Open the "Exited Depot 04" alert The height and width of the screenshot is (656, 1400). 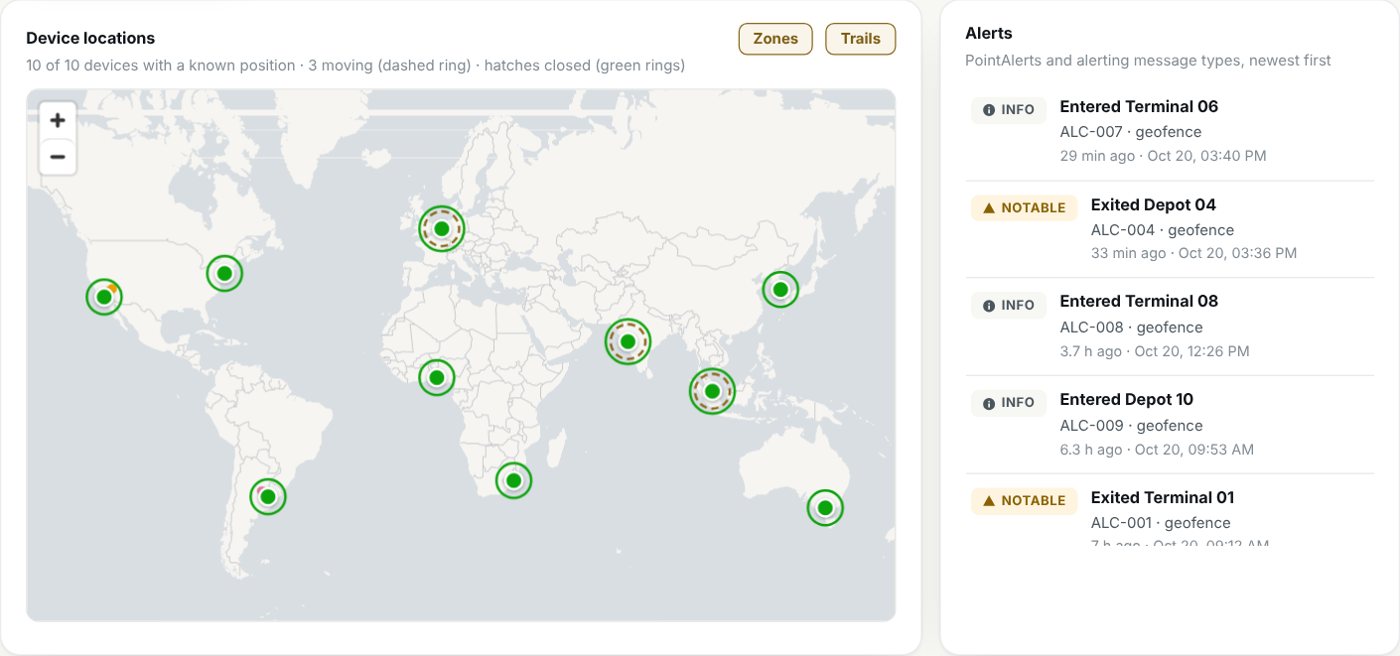[x=1170, y=229]
